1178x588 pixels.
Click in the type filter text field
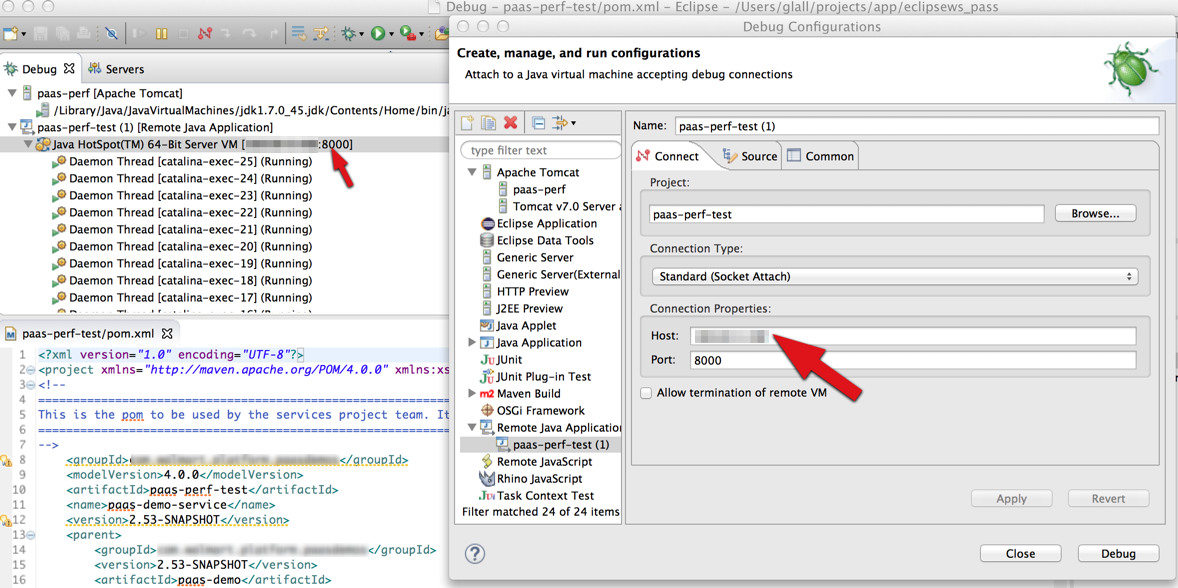[x=540, y=149]
